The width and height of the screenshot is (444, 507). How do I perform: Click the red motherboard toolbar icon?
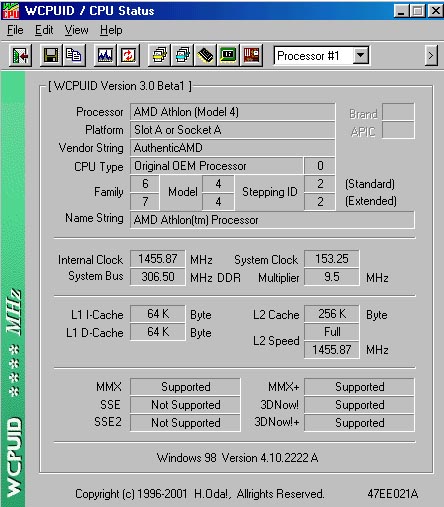(x=251, y=55)
